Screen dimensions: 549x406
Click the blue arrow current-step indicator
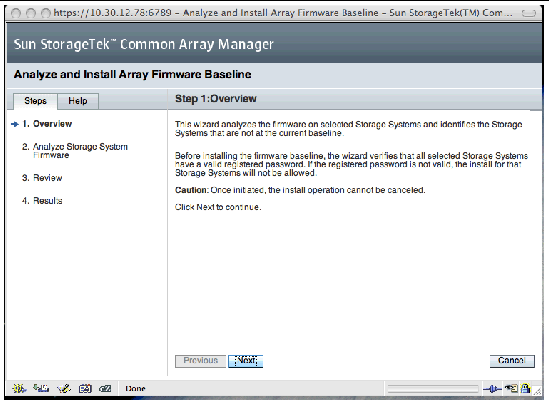click(x=15, y=124)
